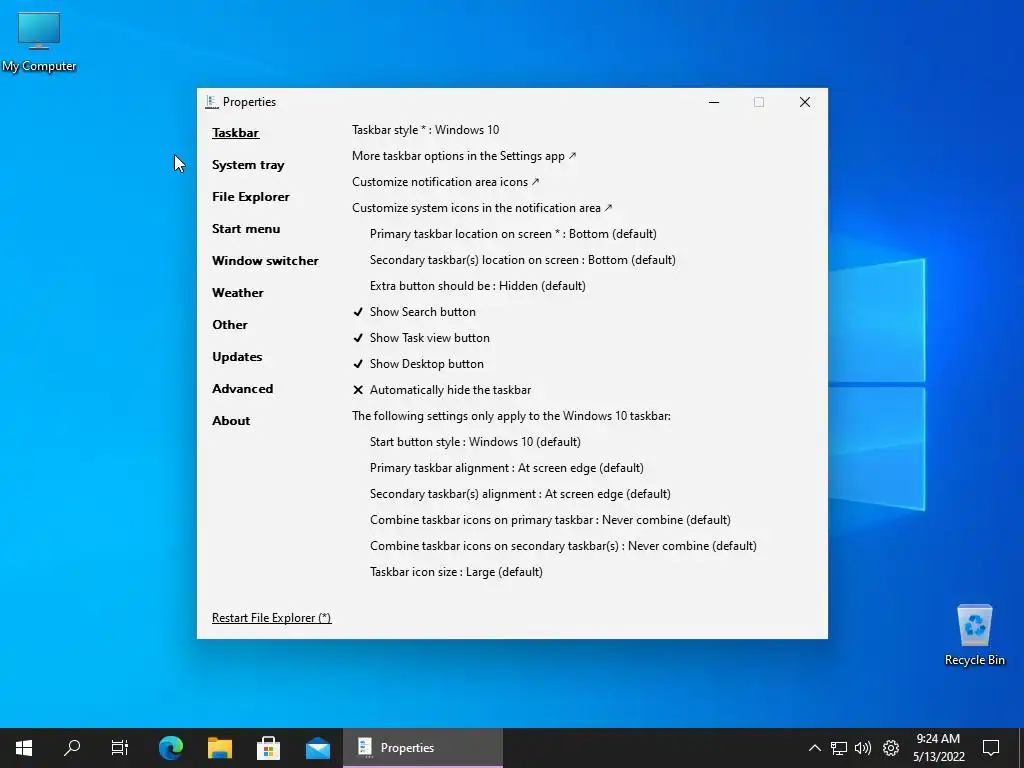Launch Microsoft Edge from taskbar
Screen dimensions: 1024x768
(171, 748)
